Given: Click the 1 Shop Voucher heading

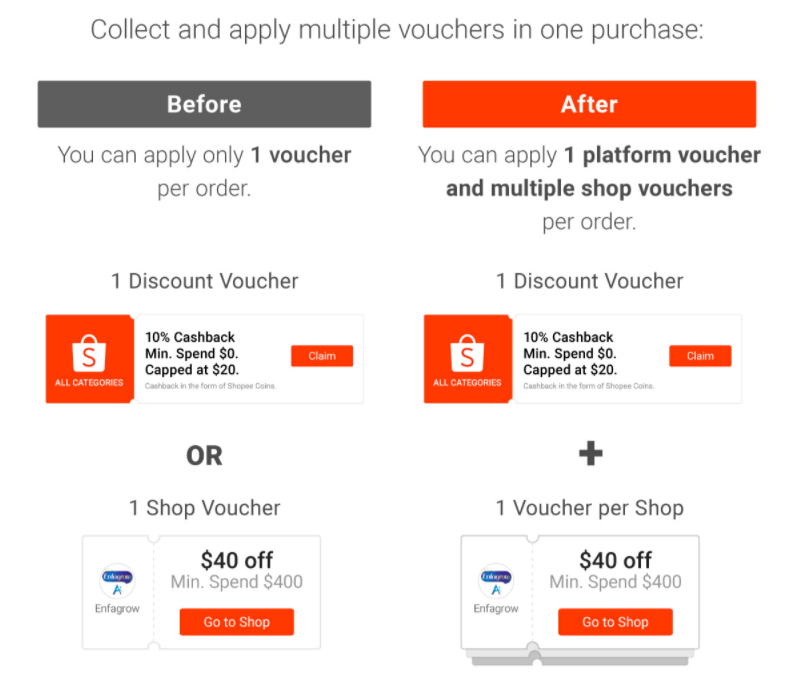Looking at the screenshot, I should 204,508.
